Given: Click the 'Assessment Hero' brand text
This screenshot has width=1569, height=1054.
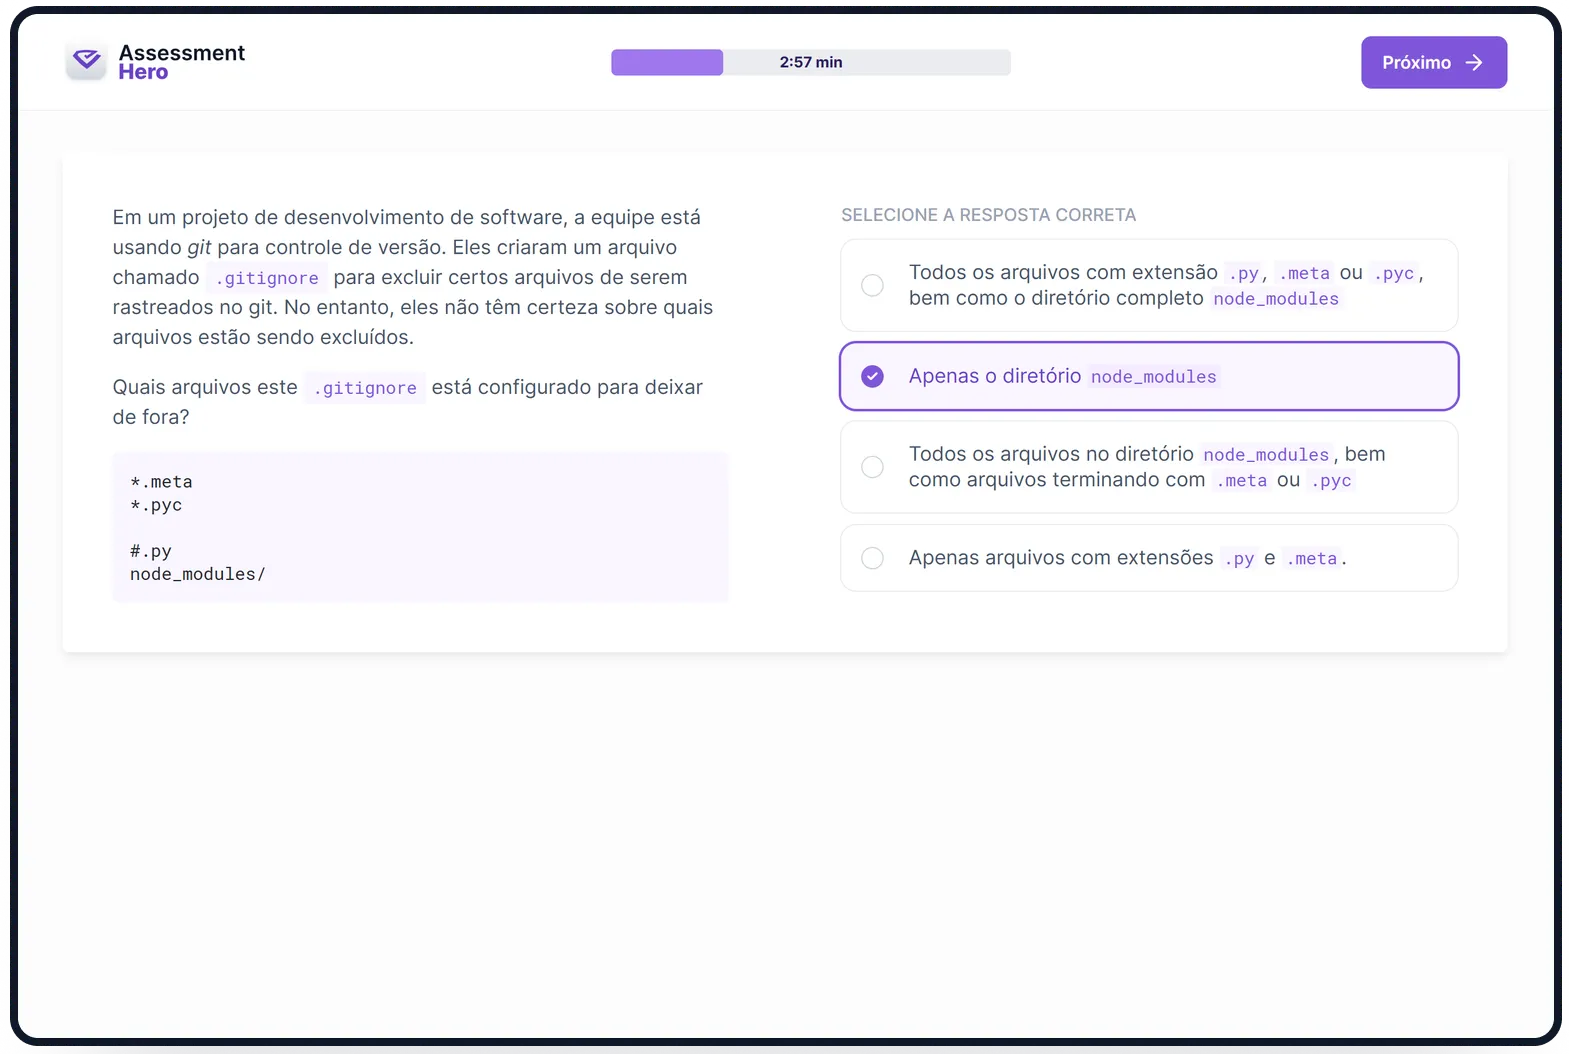Looking at the screenshot, I should (181, 62).
